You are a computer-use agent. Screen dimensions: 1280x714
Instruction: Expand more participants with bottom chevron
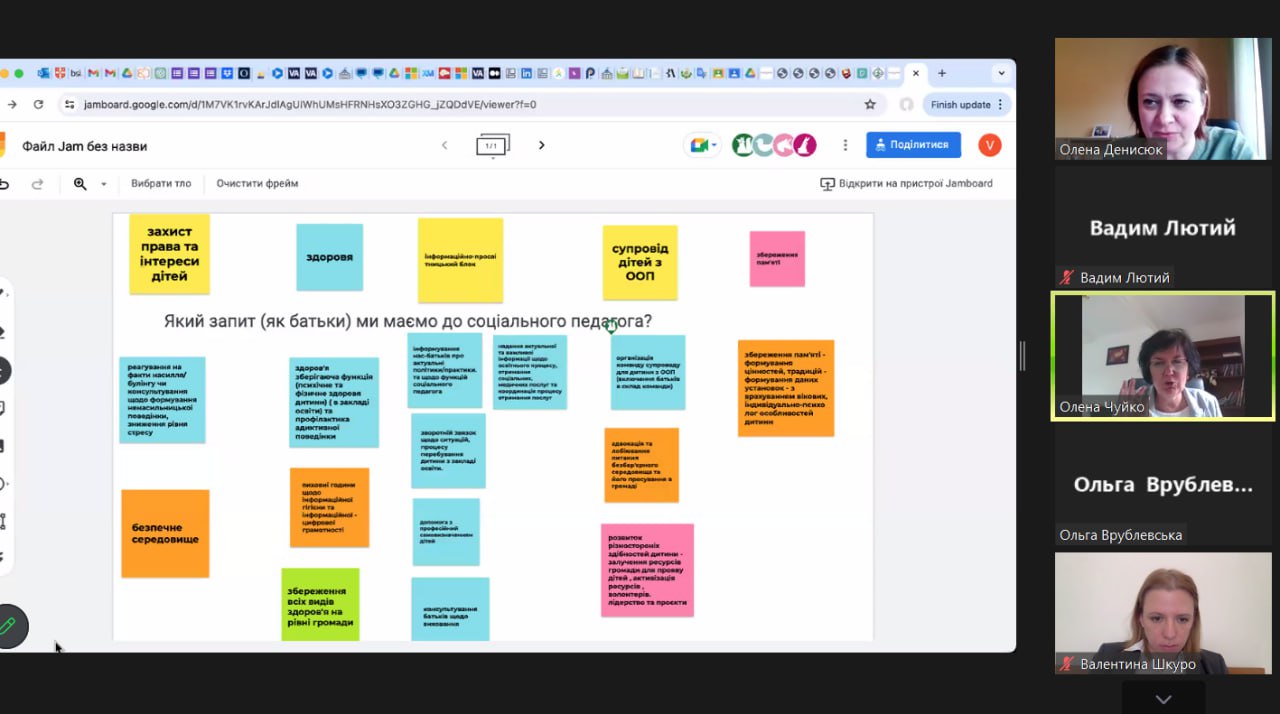click(1163, 699)
